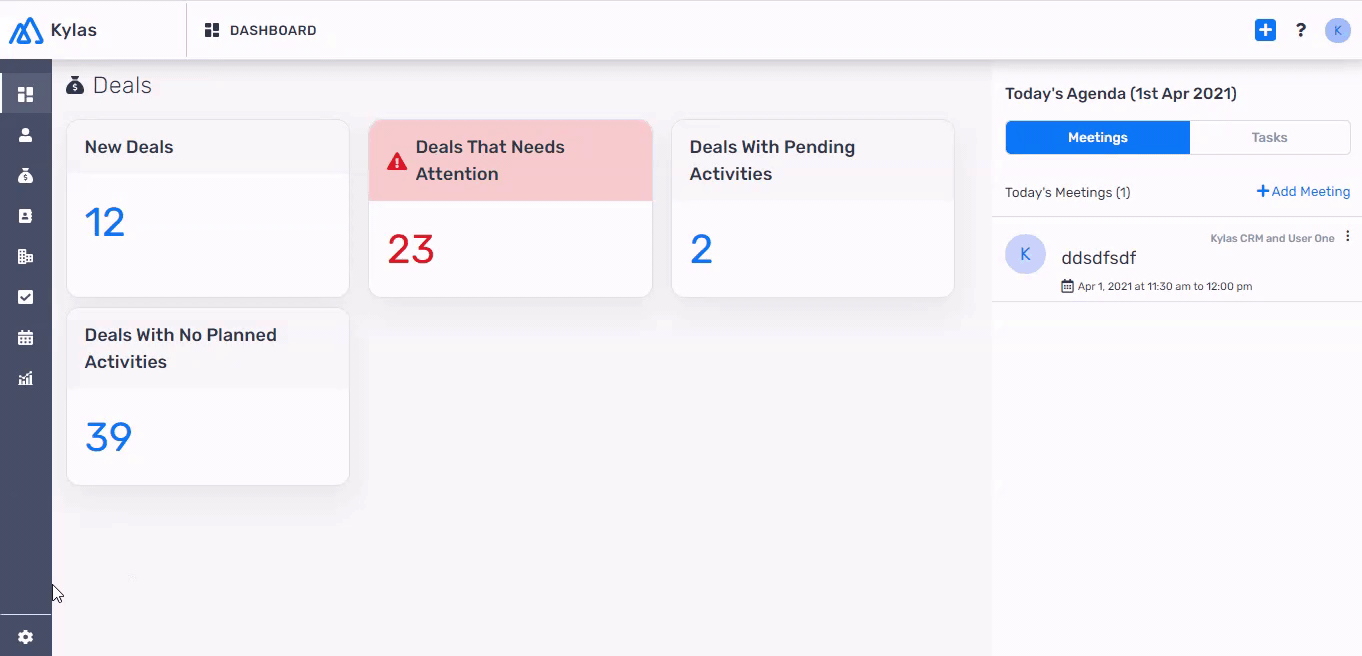Open Settings gear at sidebar bottom

coord(26,637)
